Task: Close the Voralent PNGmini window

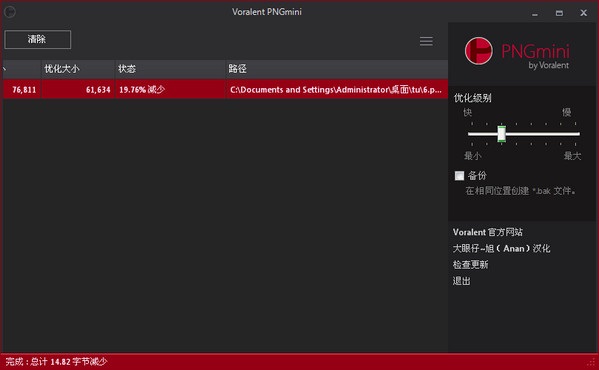Action: [x=583, y=13]
